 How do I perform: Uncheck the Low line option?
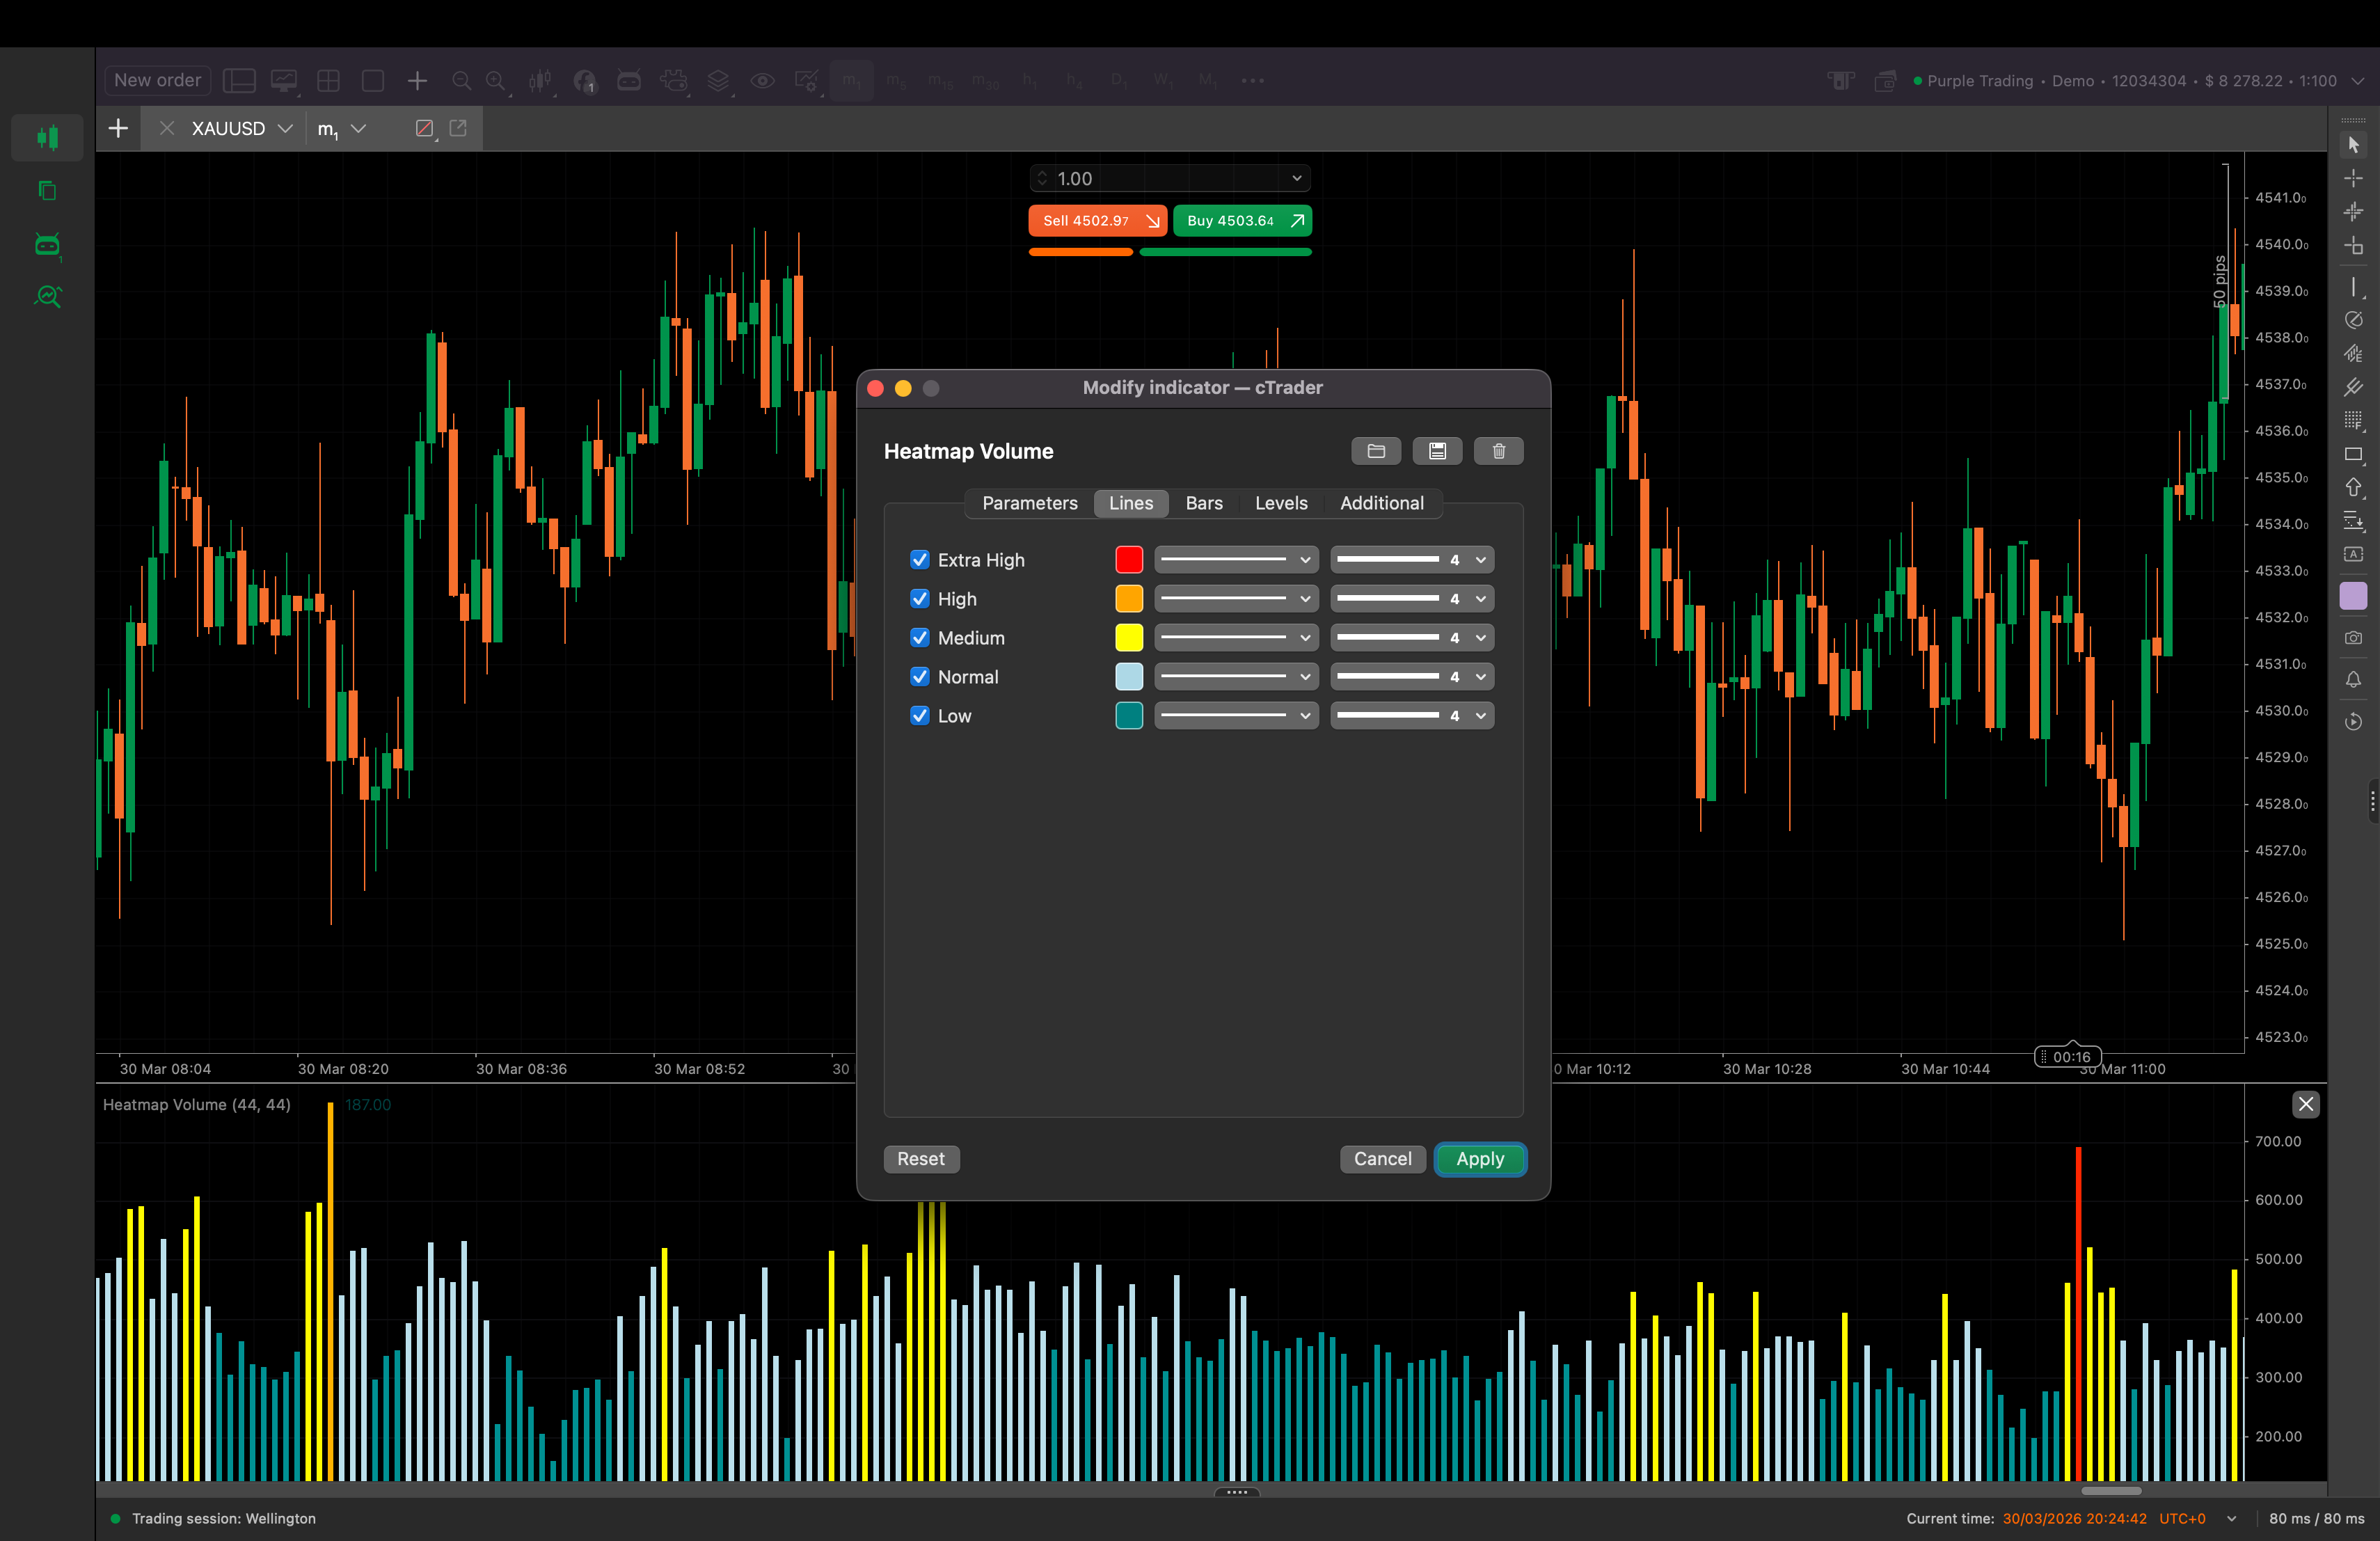[x=920, y=715]
